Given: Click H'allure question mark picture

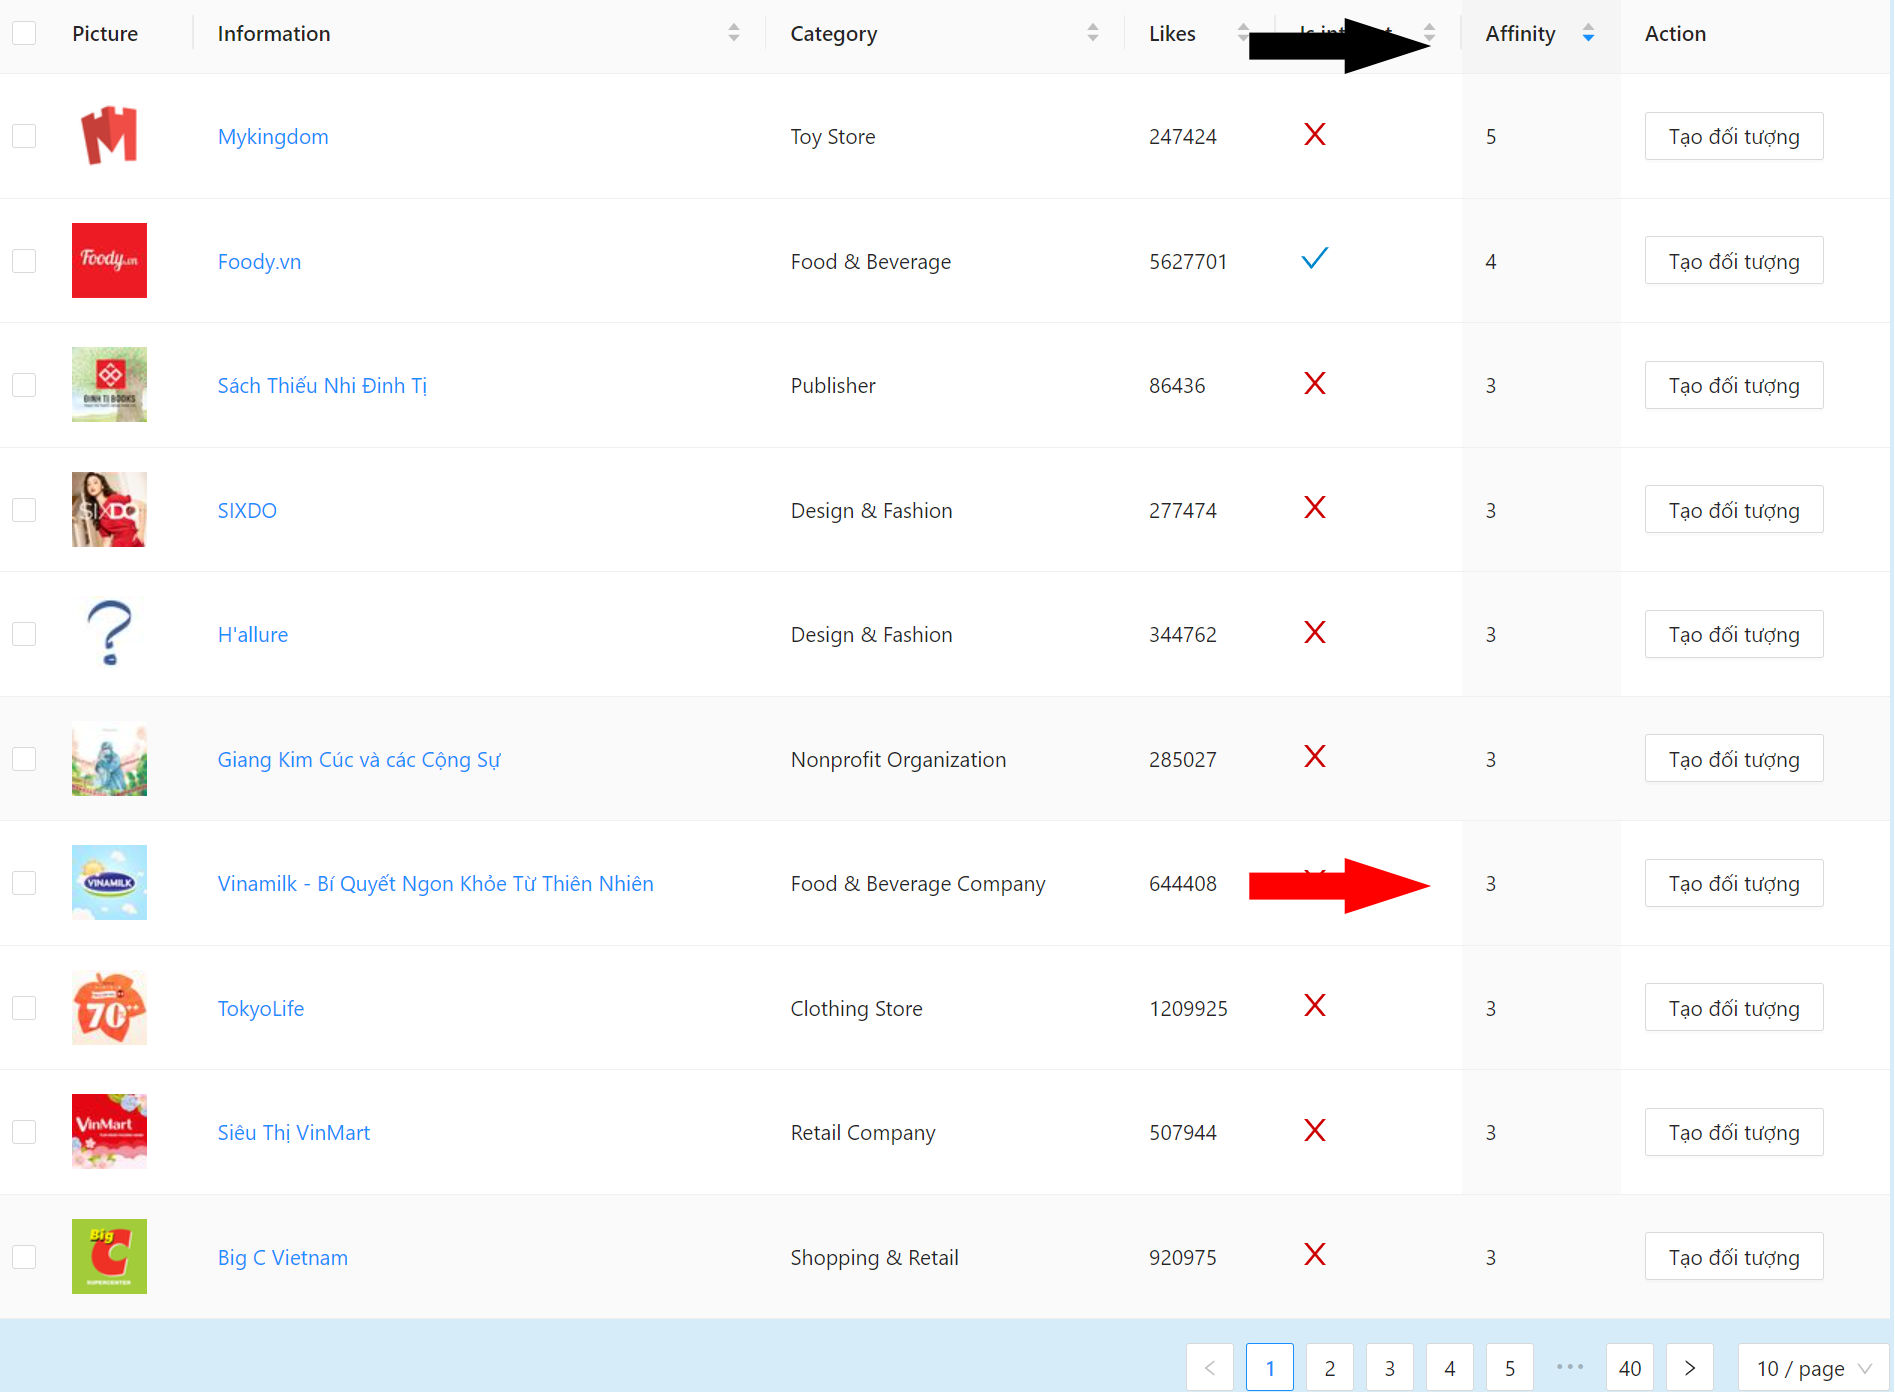Looking at the screenshot, I should [109, 634].
